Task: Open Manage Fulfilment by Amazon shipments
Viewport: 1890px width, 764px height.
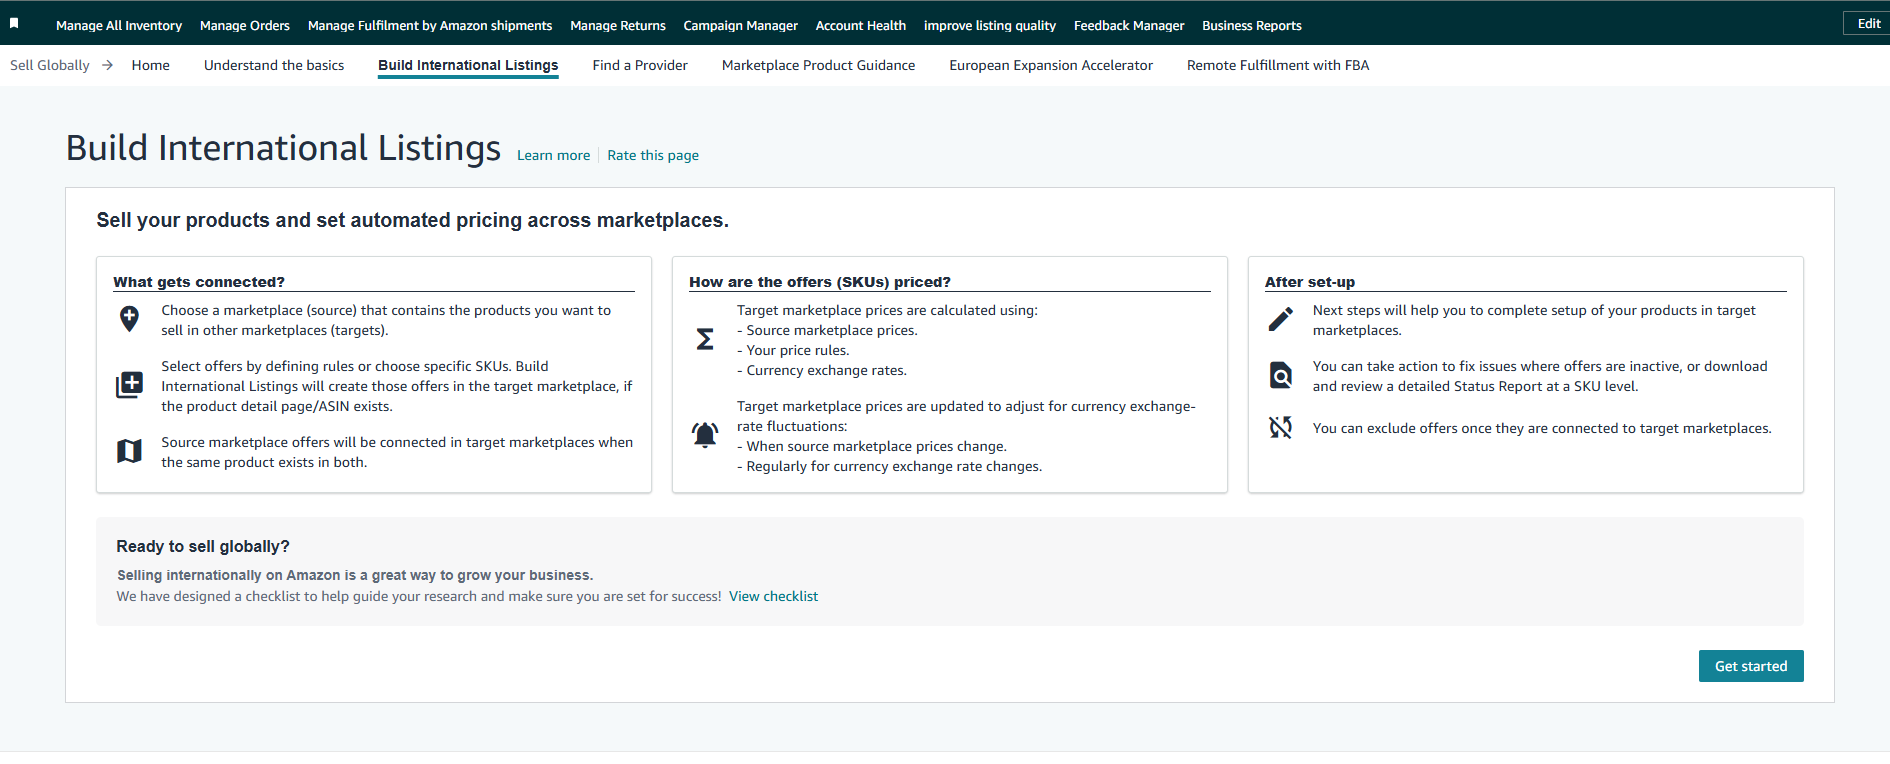Action: click(x=430, y=25)
